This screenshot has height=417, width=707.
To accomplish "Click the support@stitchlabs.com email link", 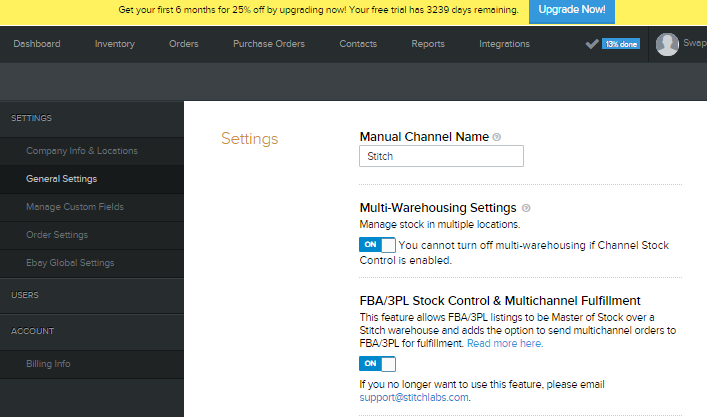I will [414, 398].
